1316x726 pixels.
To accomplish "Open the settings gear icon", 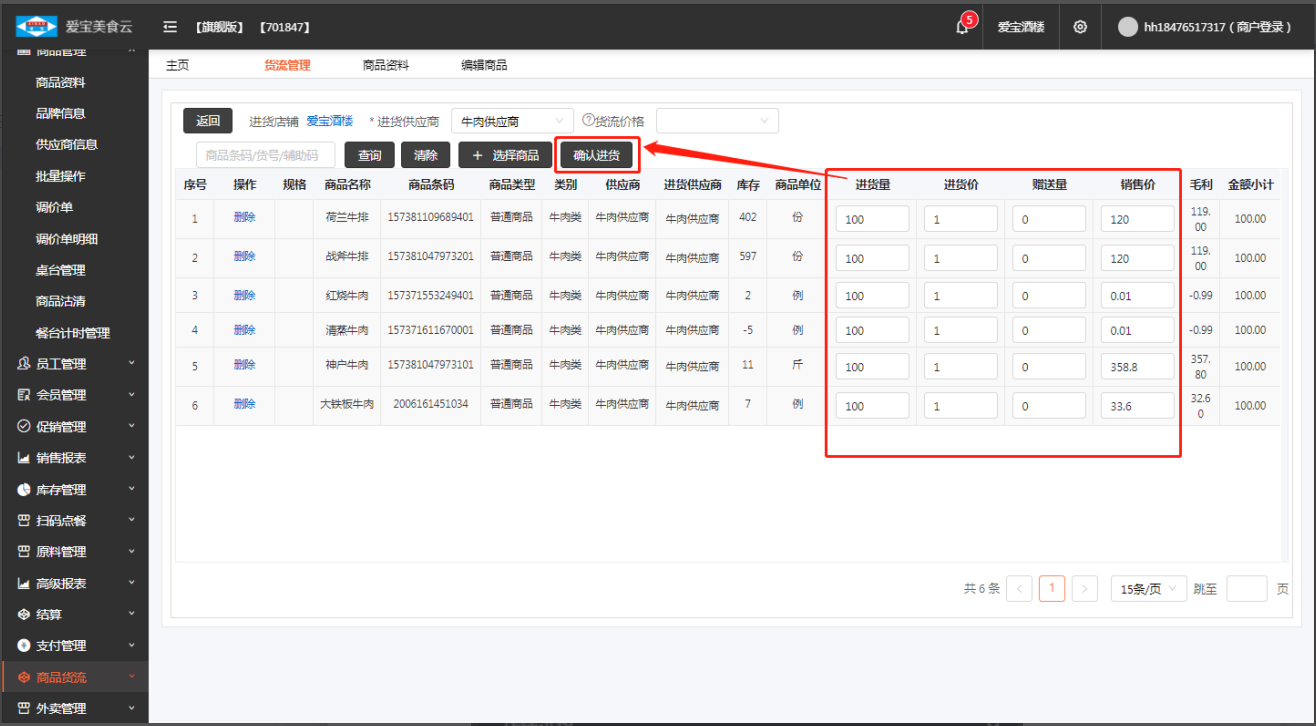I will click(1080, 27).
